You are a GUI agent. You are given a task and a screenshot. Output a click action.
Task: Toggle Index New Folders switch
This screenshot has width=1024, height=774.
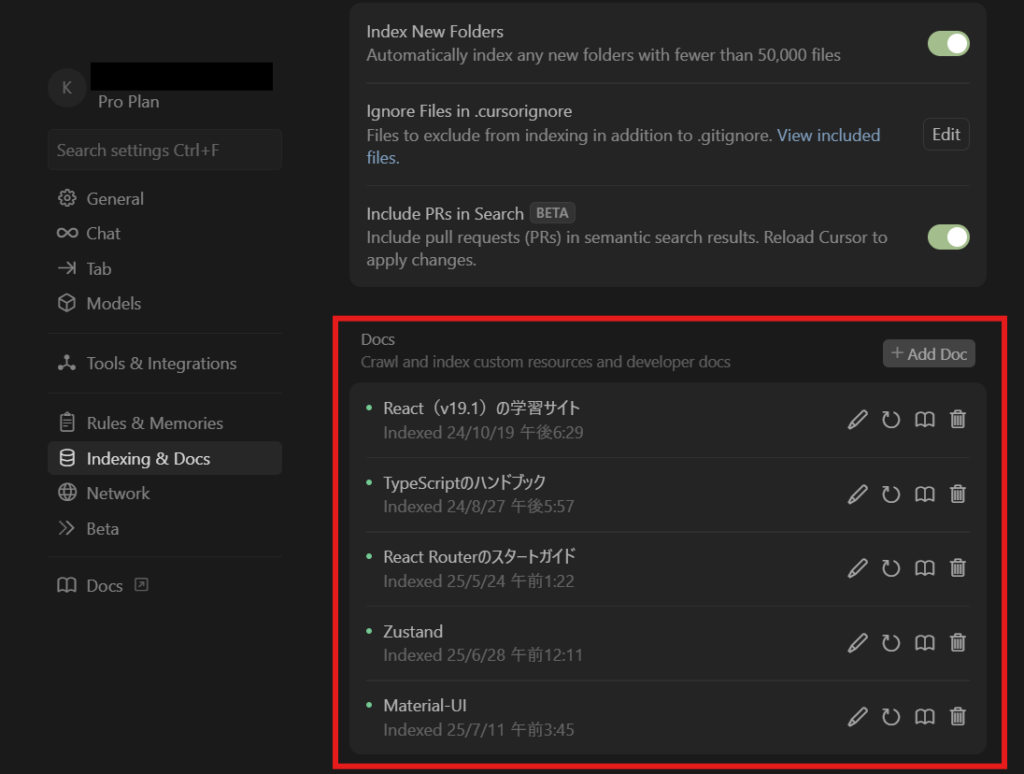[x=948, y=44]
